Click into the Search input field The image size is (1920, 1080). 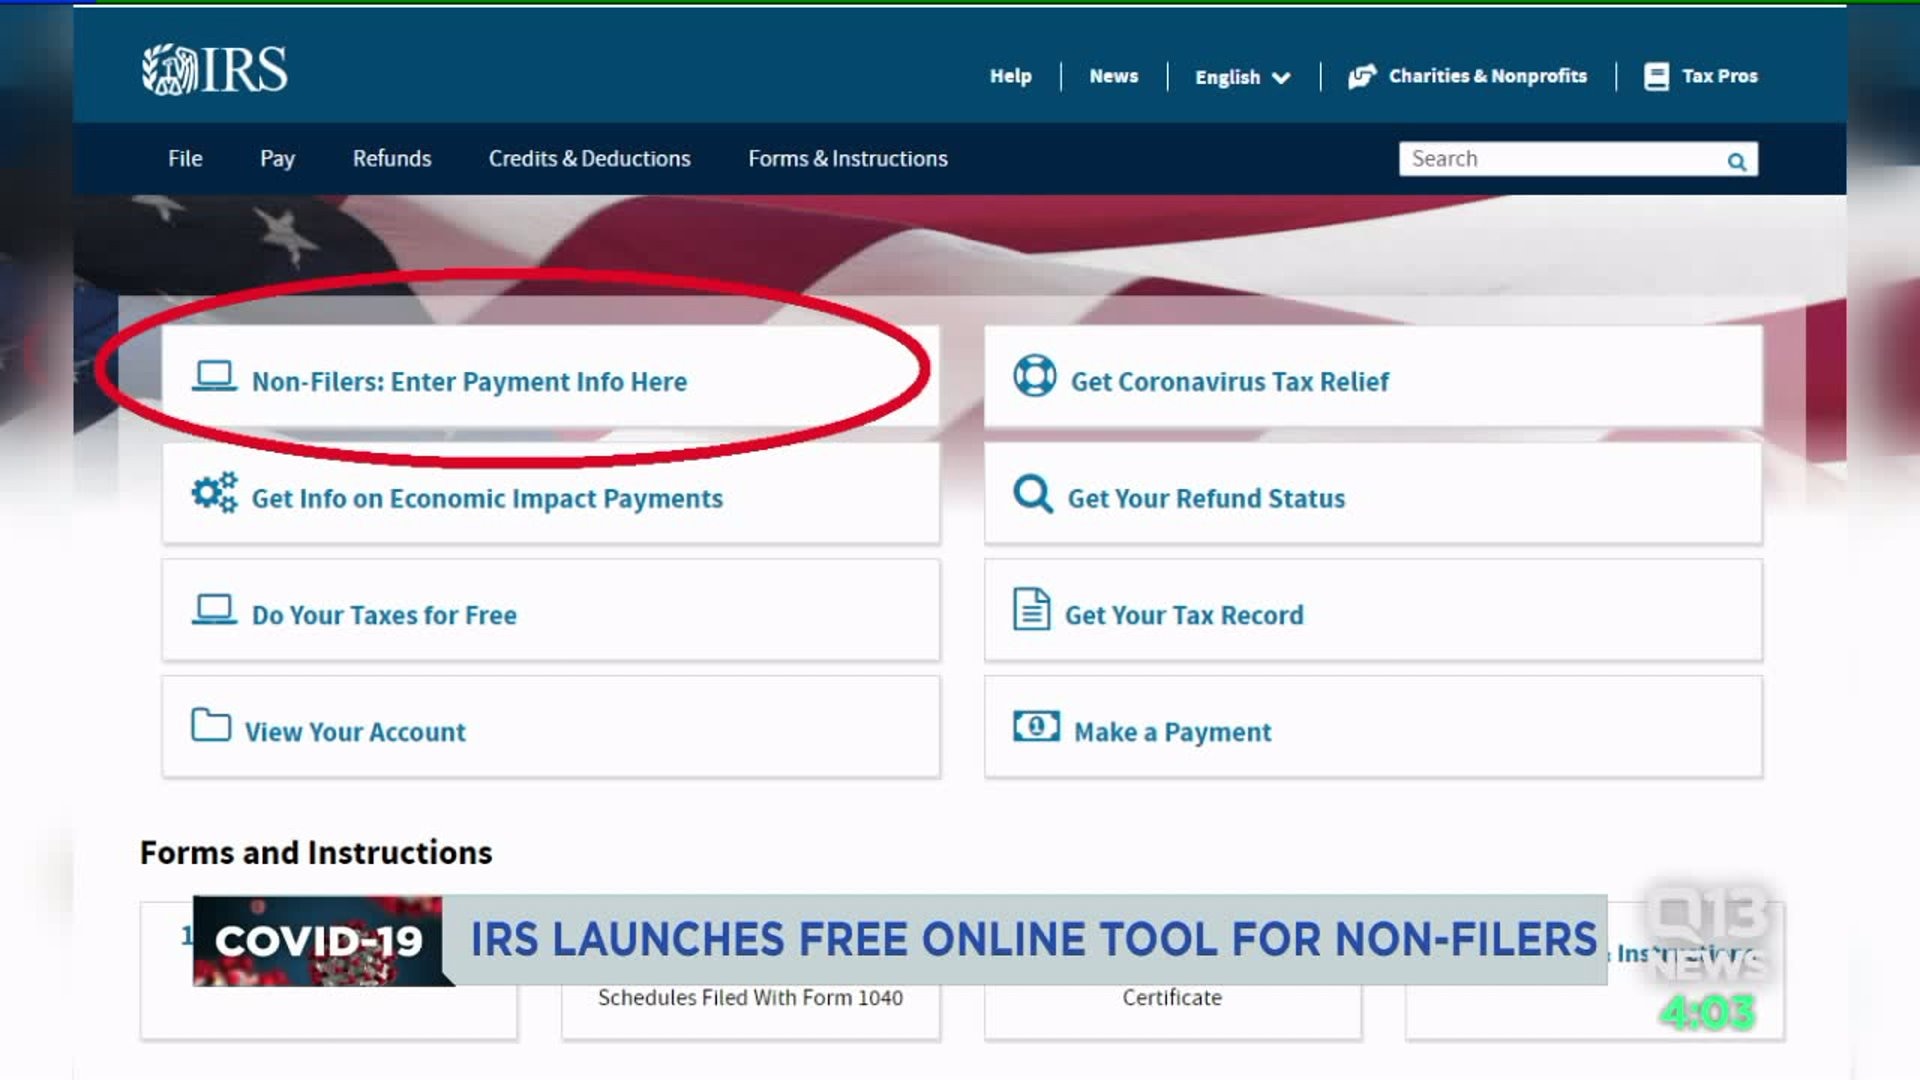coord(1560,159)
